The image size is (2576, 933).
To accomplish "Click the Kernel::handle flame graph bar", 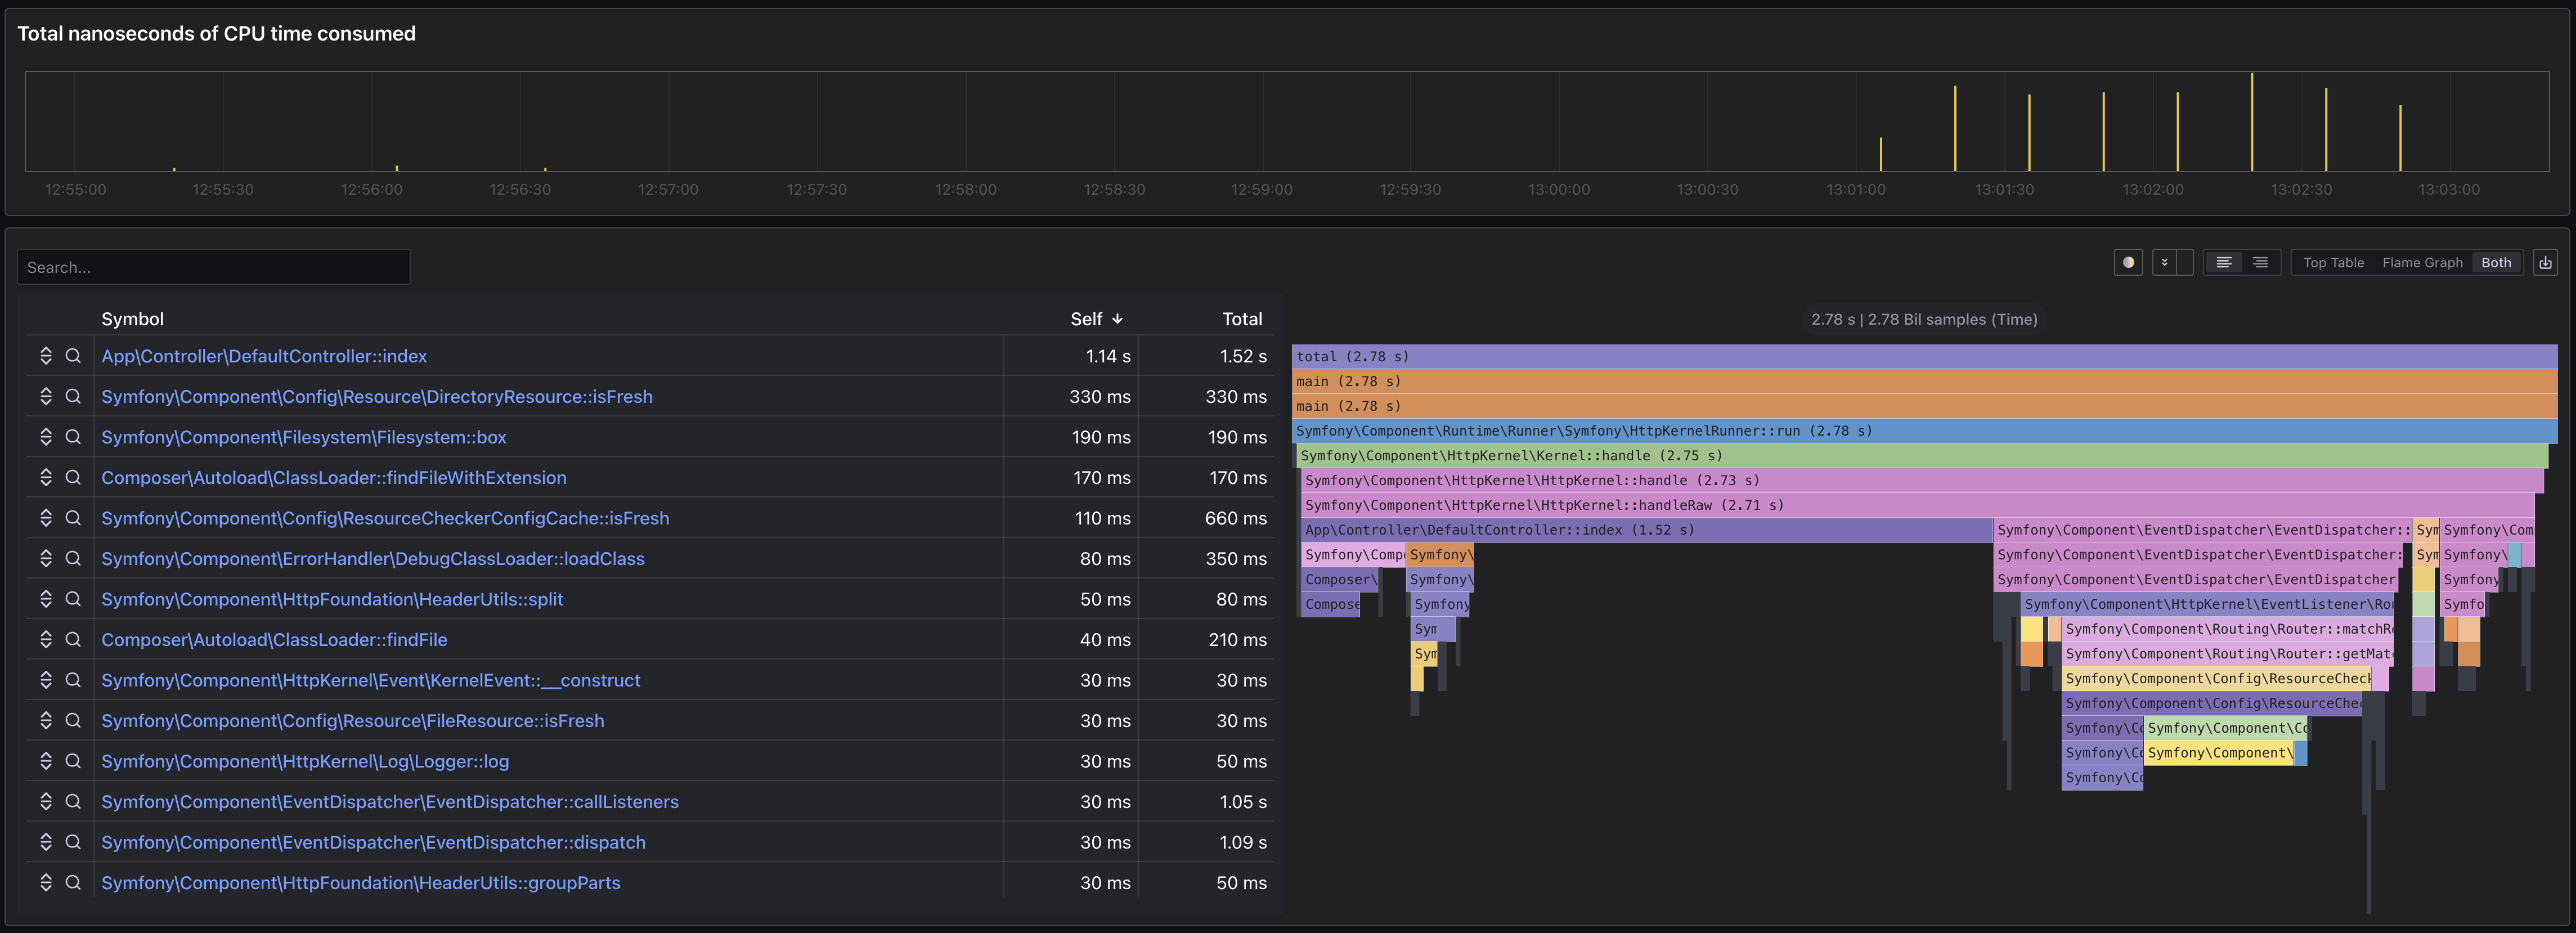I will [1920, 455].
